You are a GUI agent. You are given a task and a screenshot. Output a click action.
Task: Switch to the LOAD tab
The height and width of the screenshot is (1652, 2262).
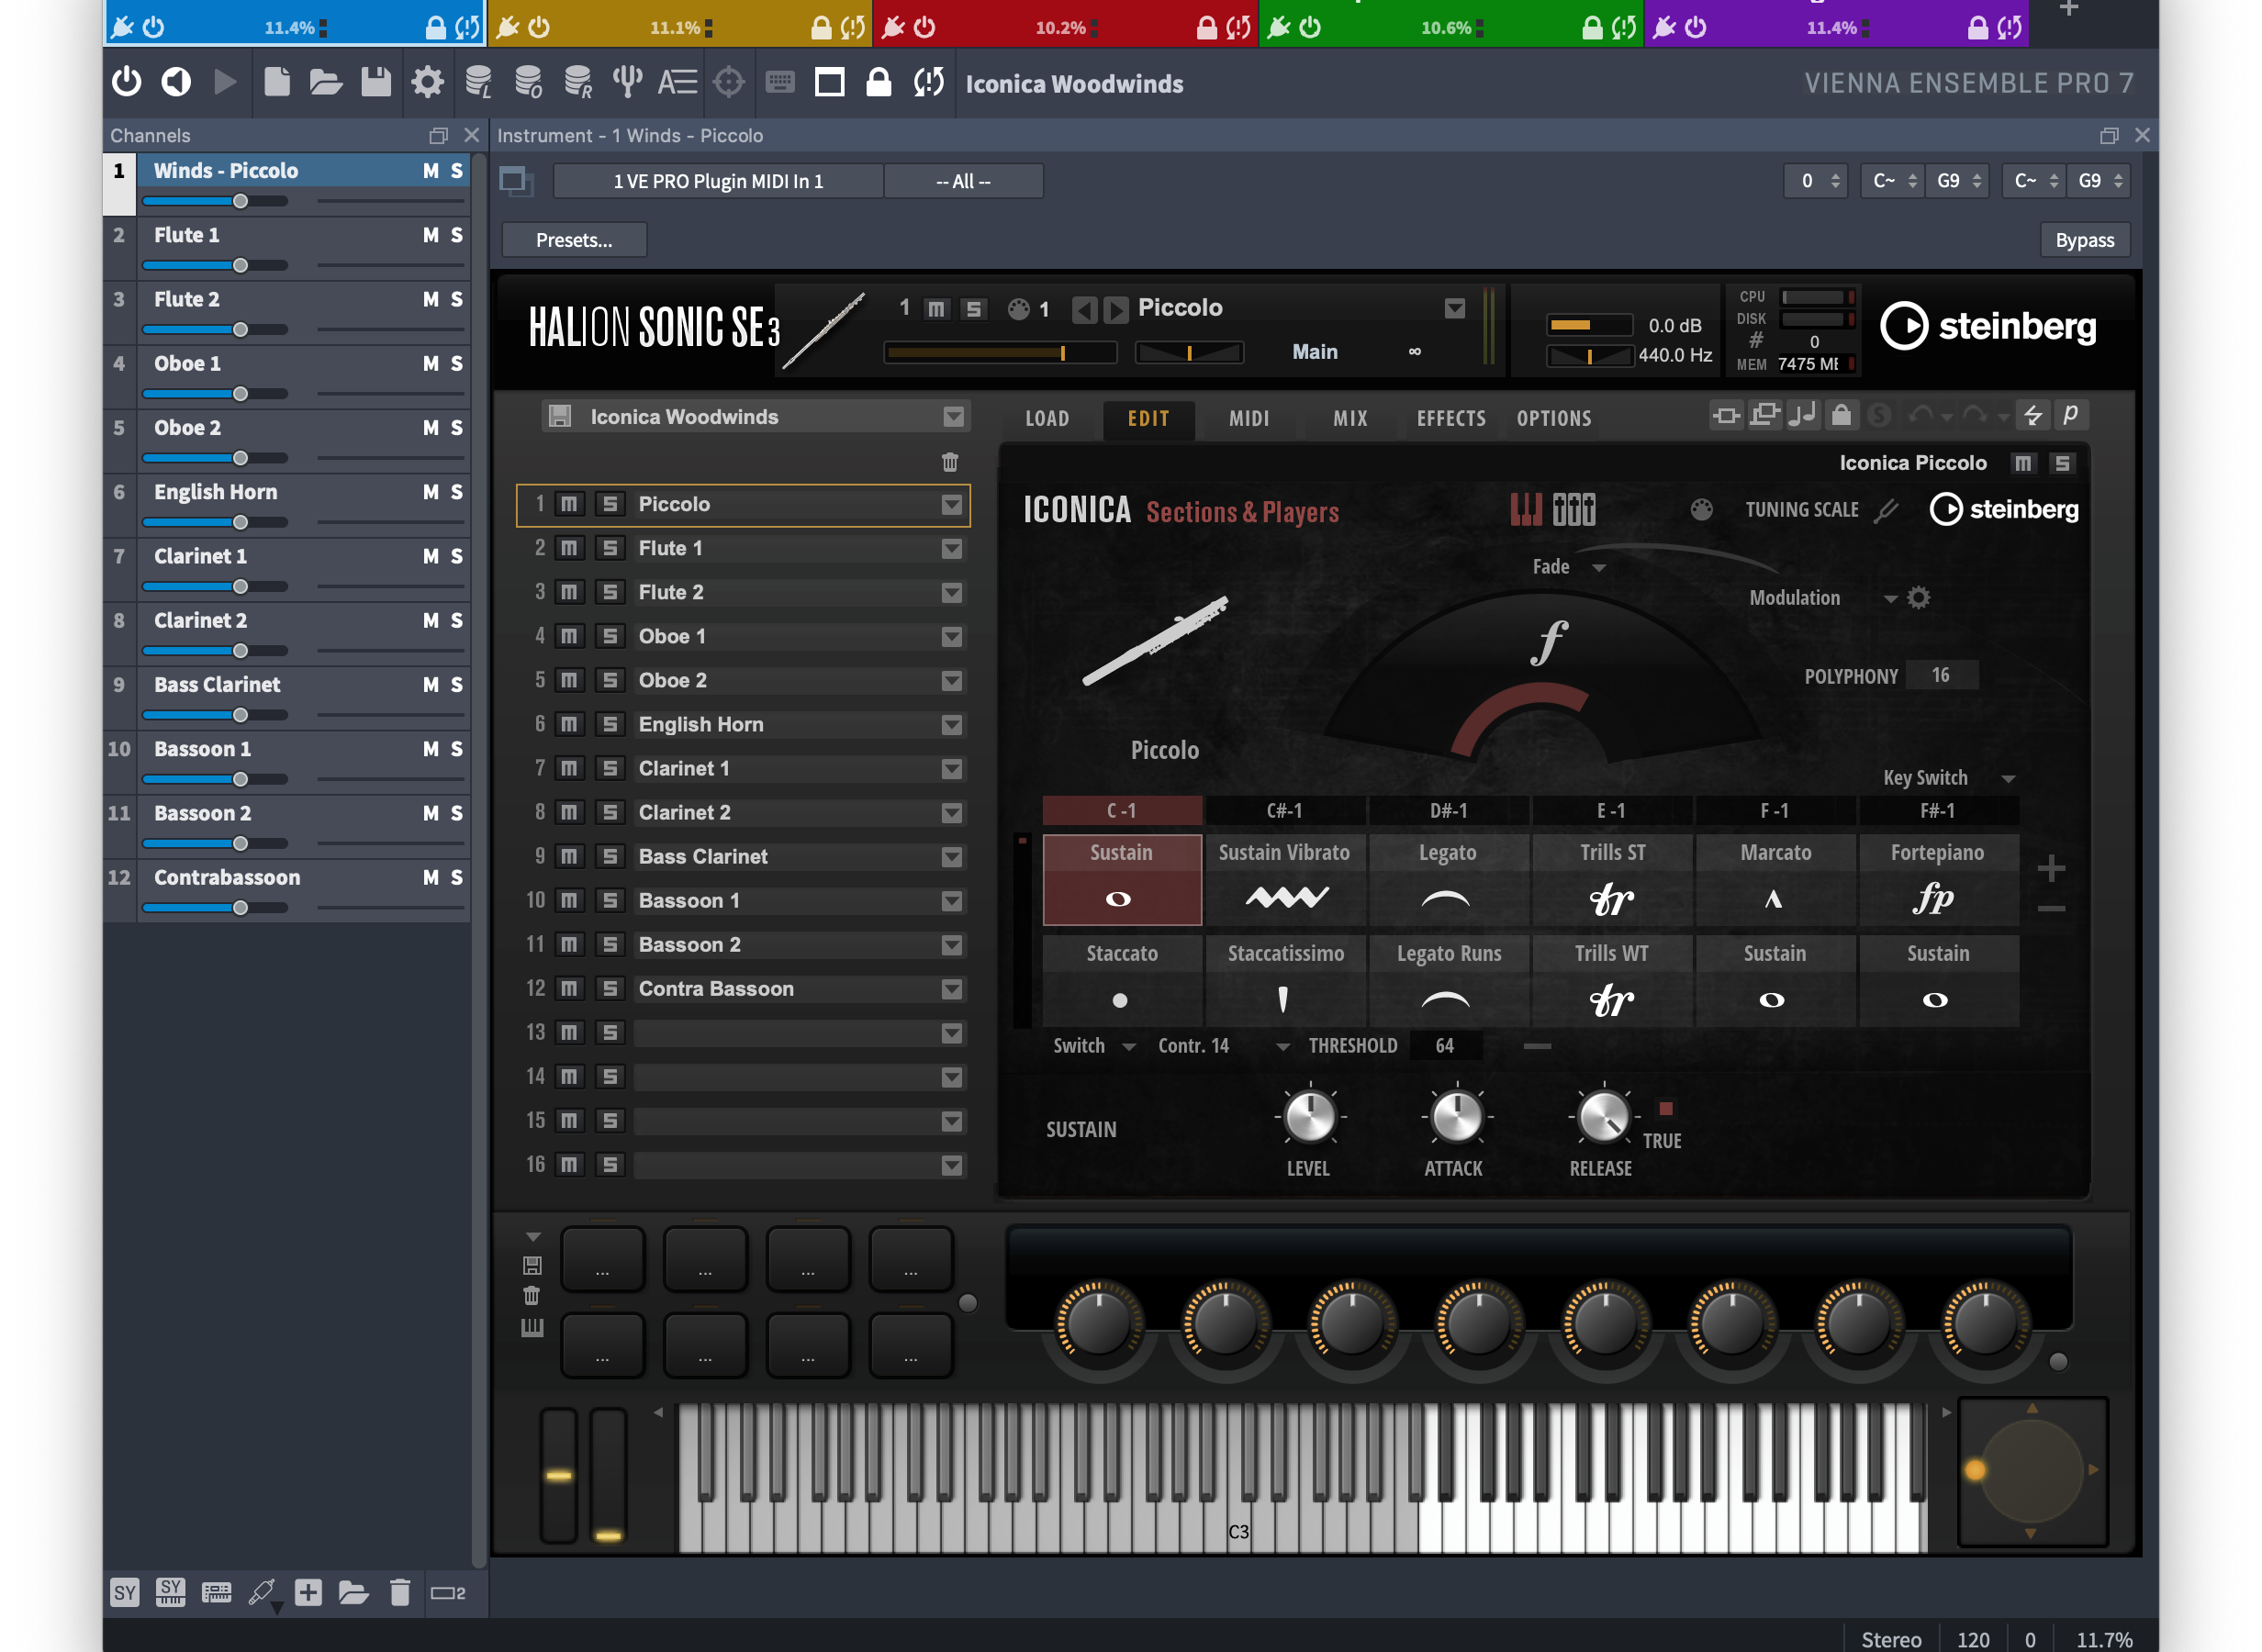click(1047, 418)
